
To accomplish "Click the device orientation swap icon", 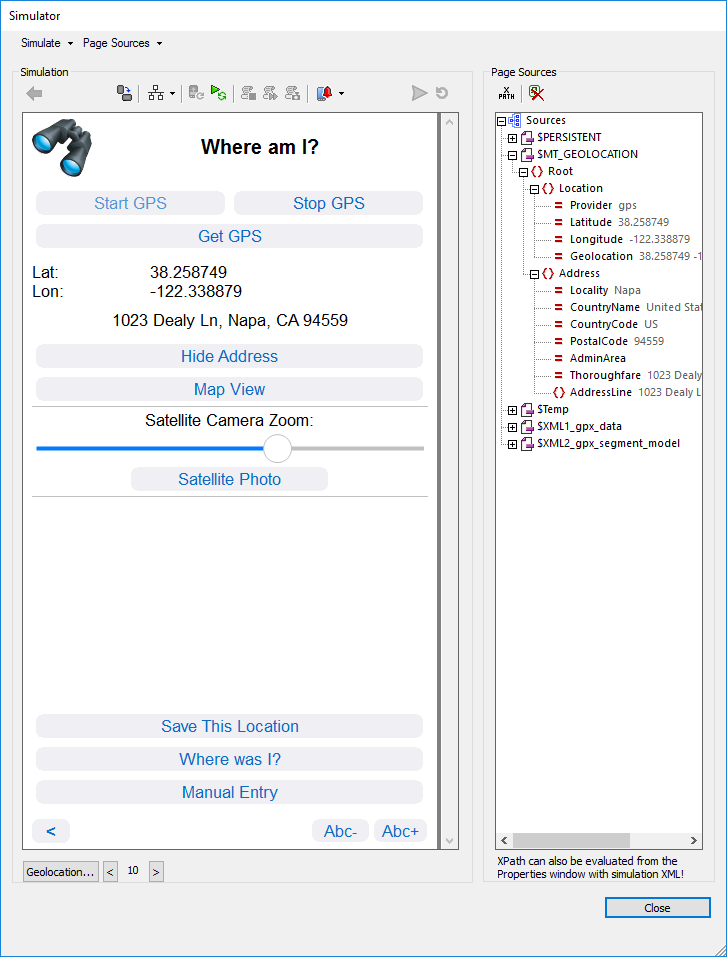I will 124,93.
